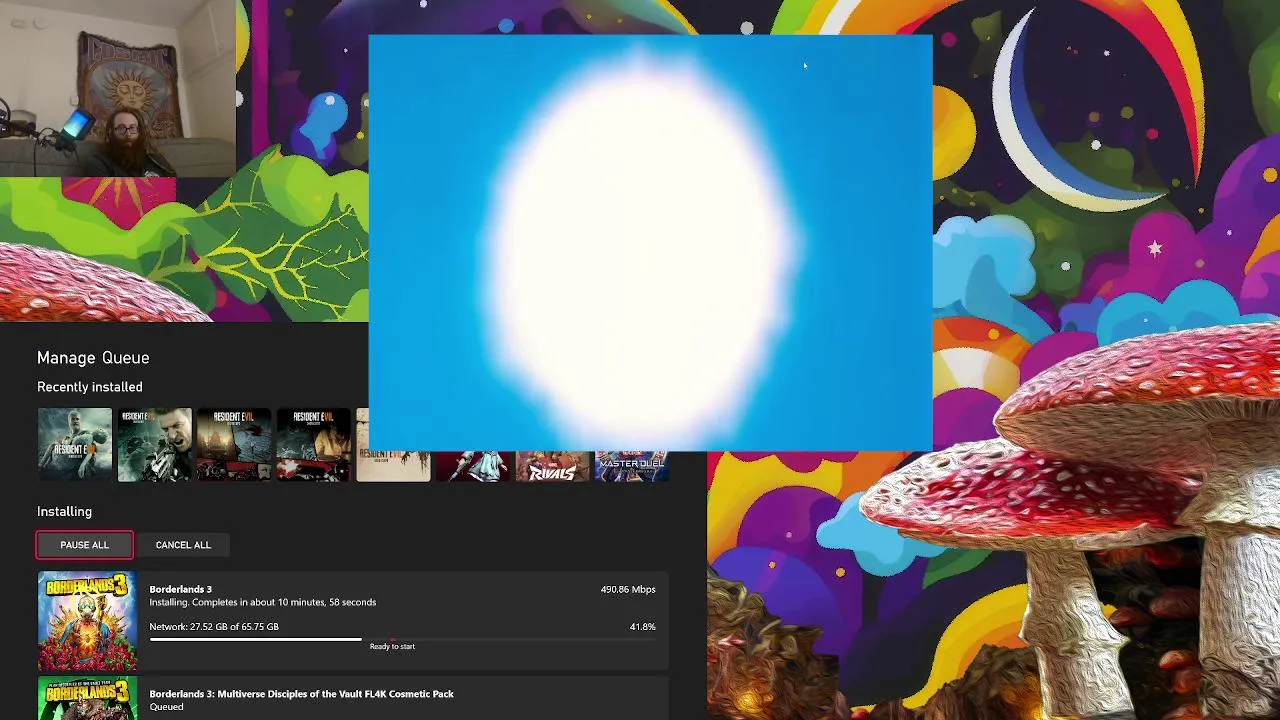The height and width of the screenshot is (720, 1280).
Task: Click the Network 27.52 GB of 65.75 GB text
Action: coord(214,627)
